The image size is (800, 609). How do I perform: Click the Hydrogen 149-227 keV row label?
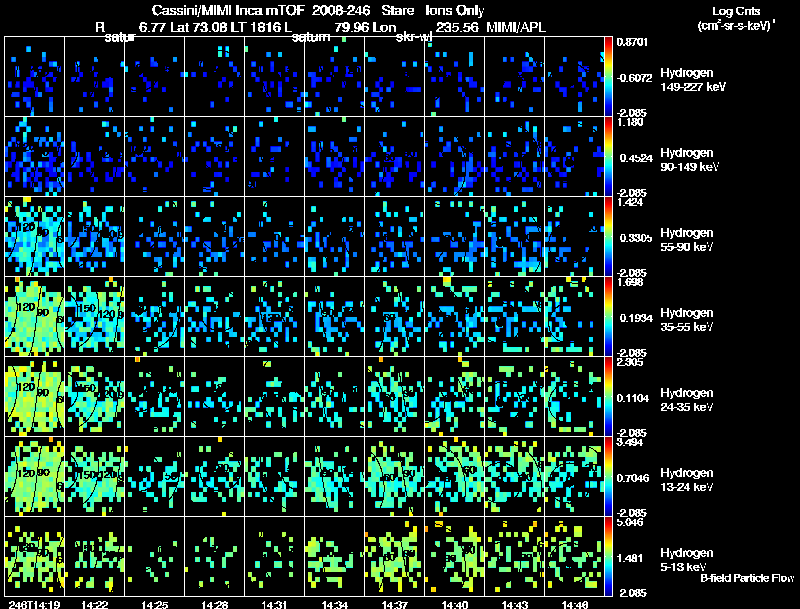point(692,80)
